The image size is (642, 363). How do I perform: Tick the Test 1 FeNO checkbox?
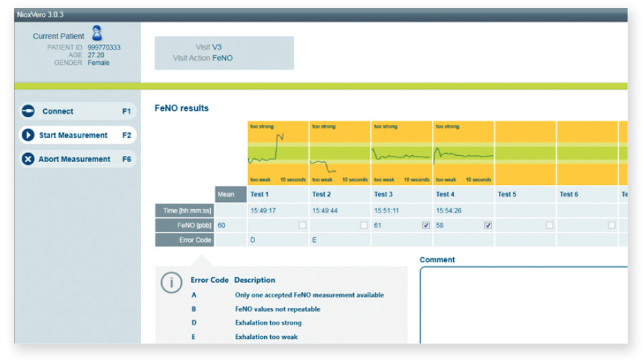[302, 225]
